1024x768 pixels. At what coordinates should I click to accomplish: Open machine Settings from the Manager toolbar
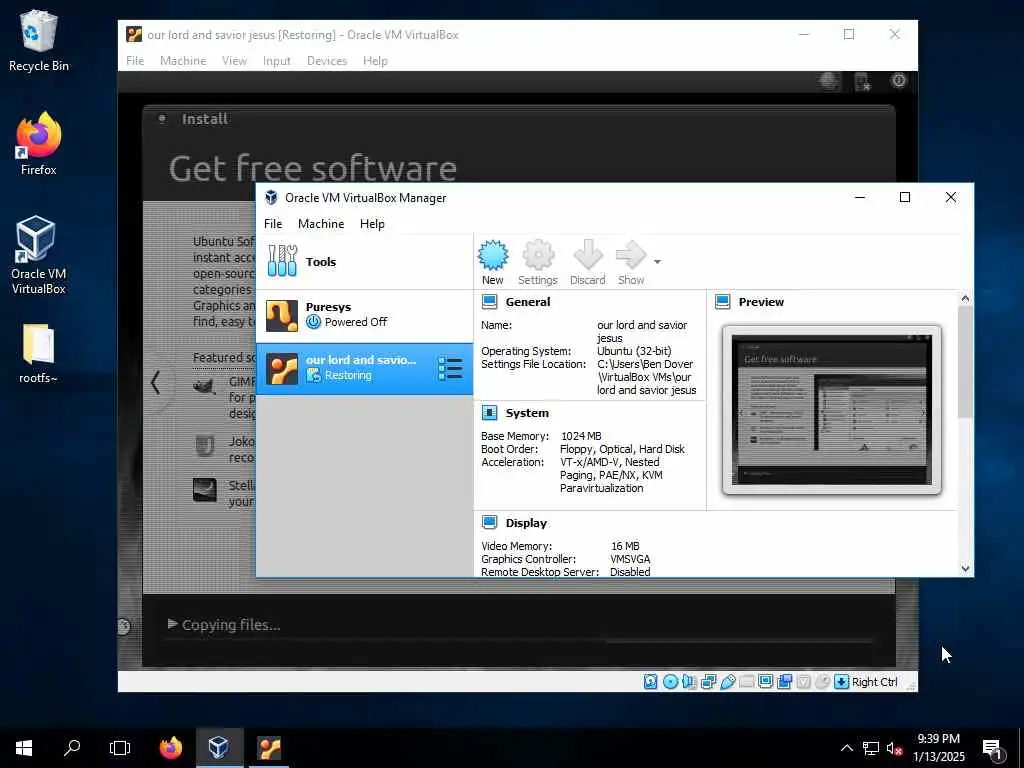[x=537, y=263]
